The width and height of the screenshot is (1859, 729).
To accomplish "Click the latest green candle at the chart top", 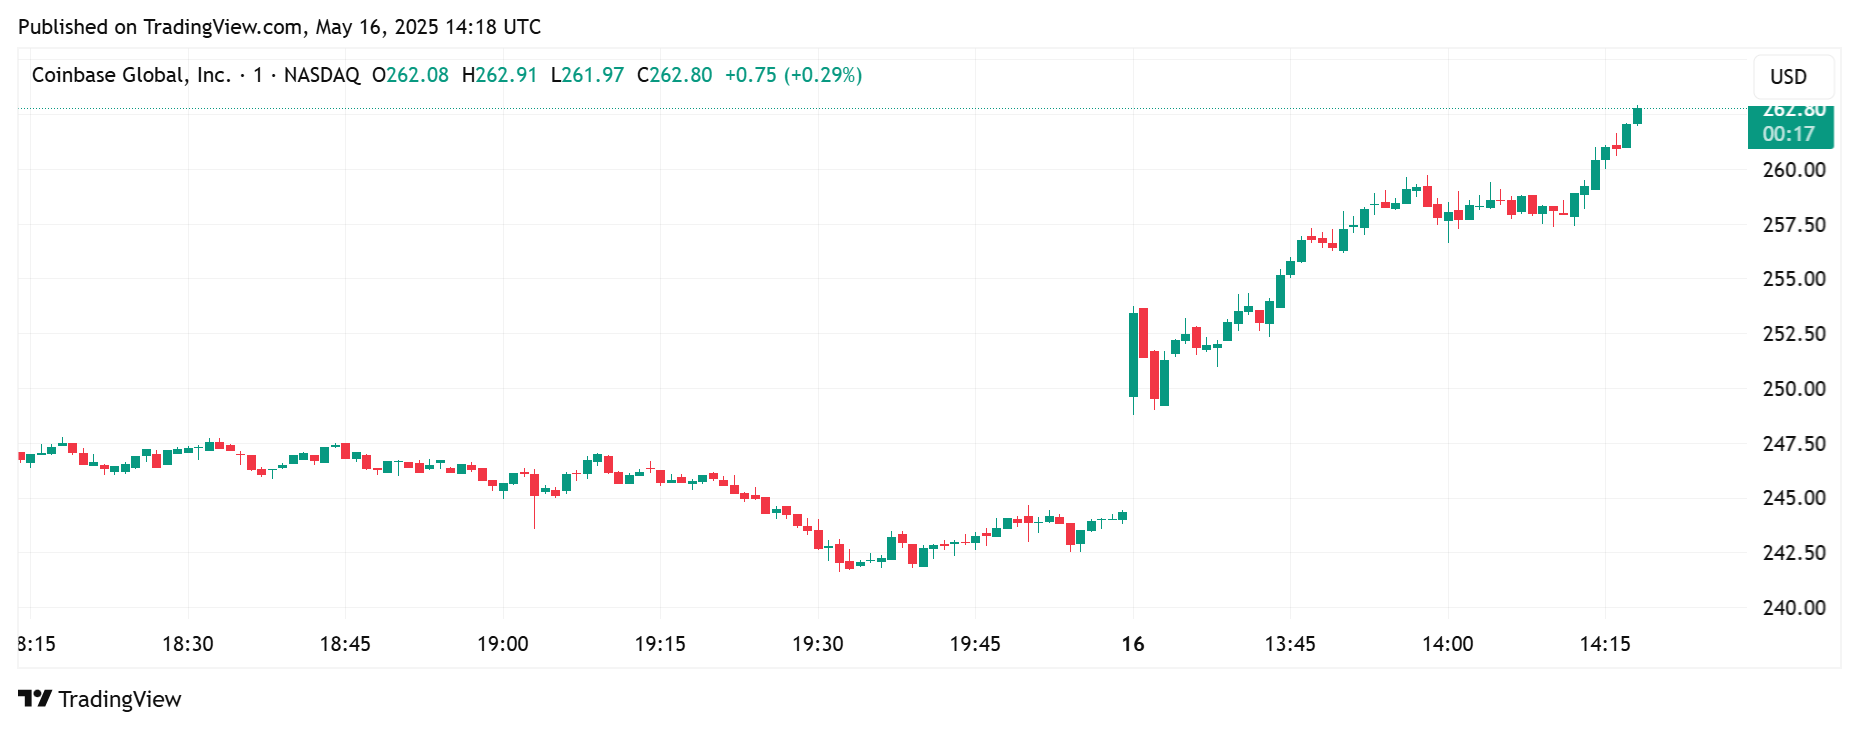I will tap(1637, 115).
